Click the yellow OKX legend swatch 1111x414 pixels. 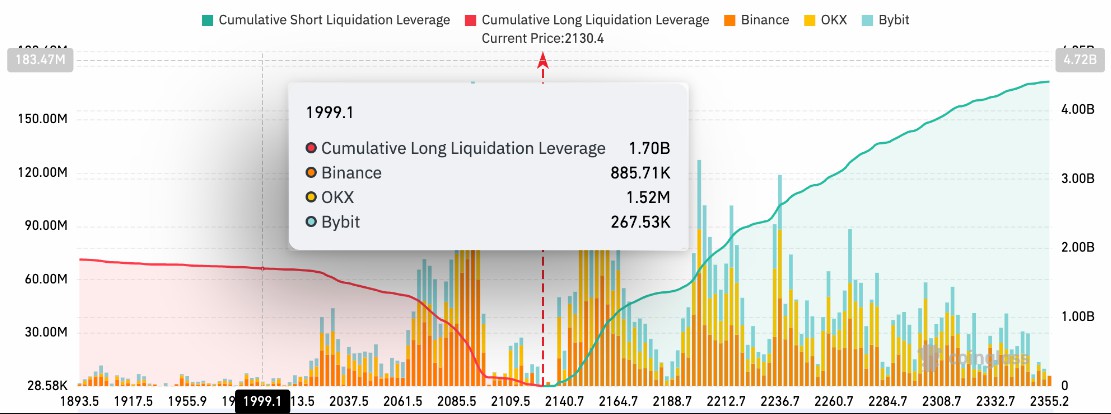tap(809, 20)
